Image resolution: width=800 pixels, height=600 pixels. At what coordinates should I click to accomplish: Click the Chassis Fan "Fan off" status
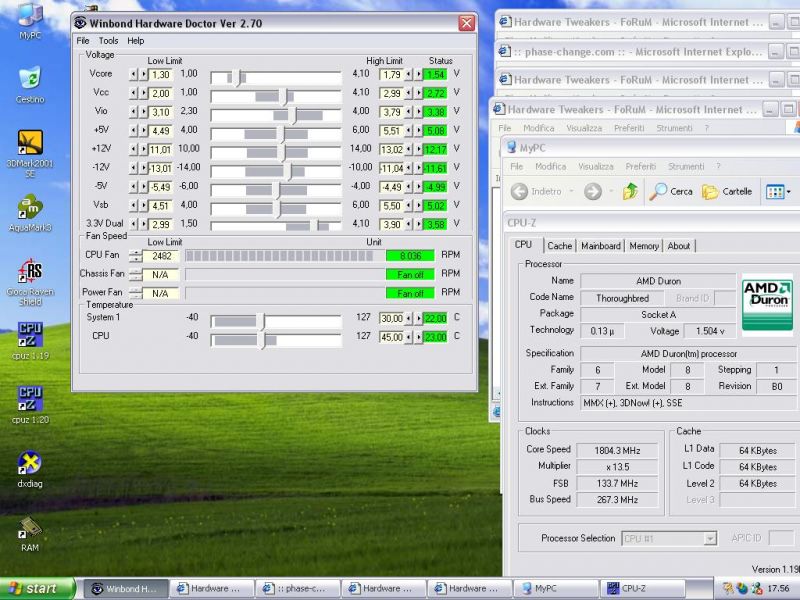(410, 274)
